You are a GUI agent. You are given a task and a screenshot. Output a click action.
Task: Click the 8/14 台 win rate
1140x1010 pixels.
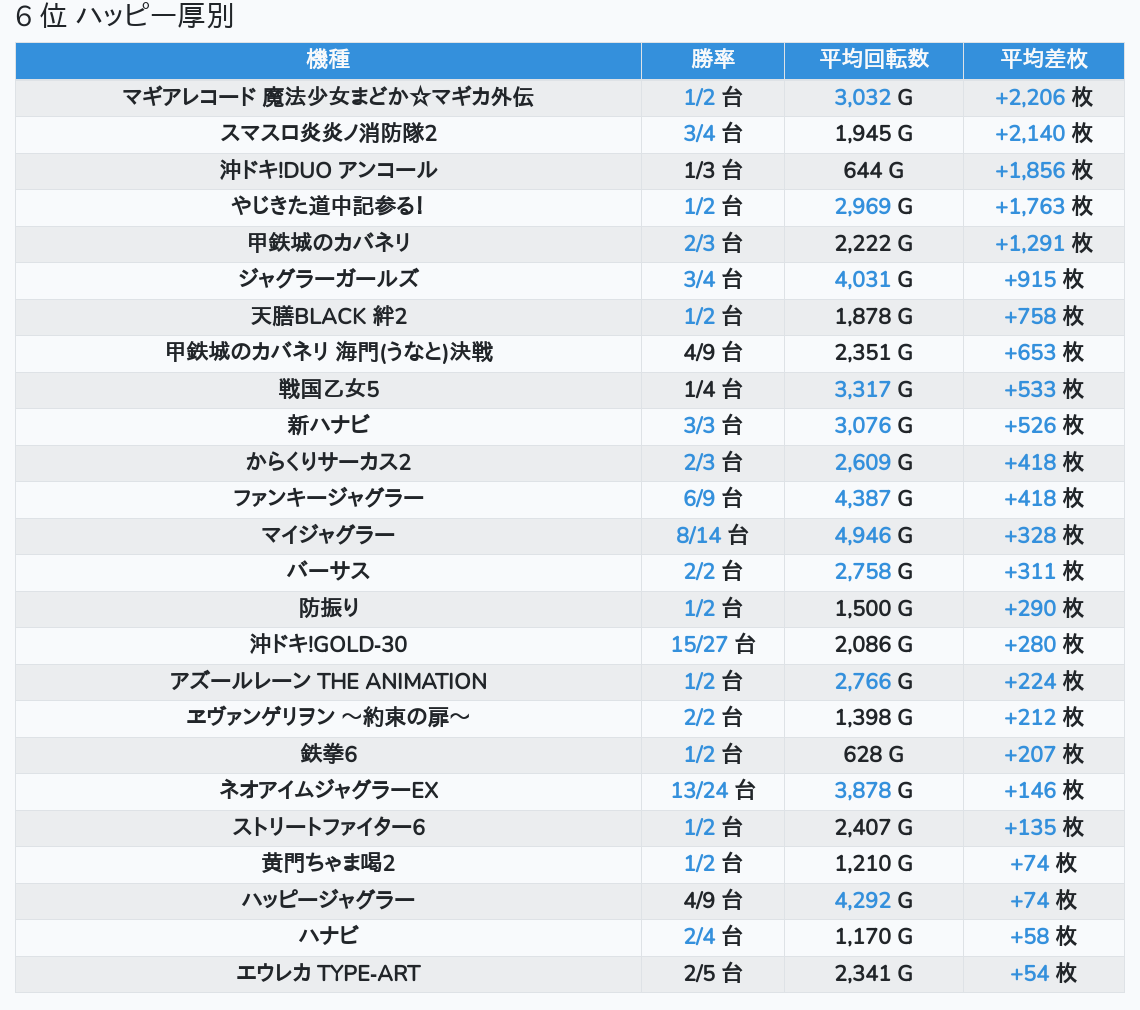(x=712, y=535)
